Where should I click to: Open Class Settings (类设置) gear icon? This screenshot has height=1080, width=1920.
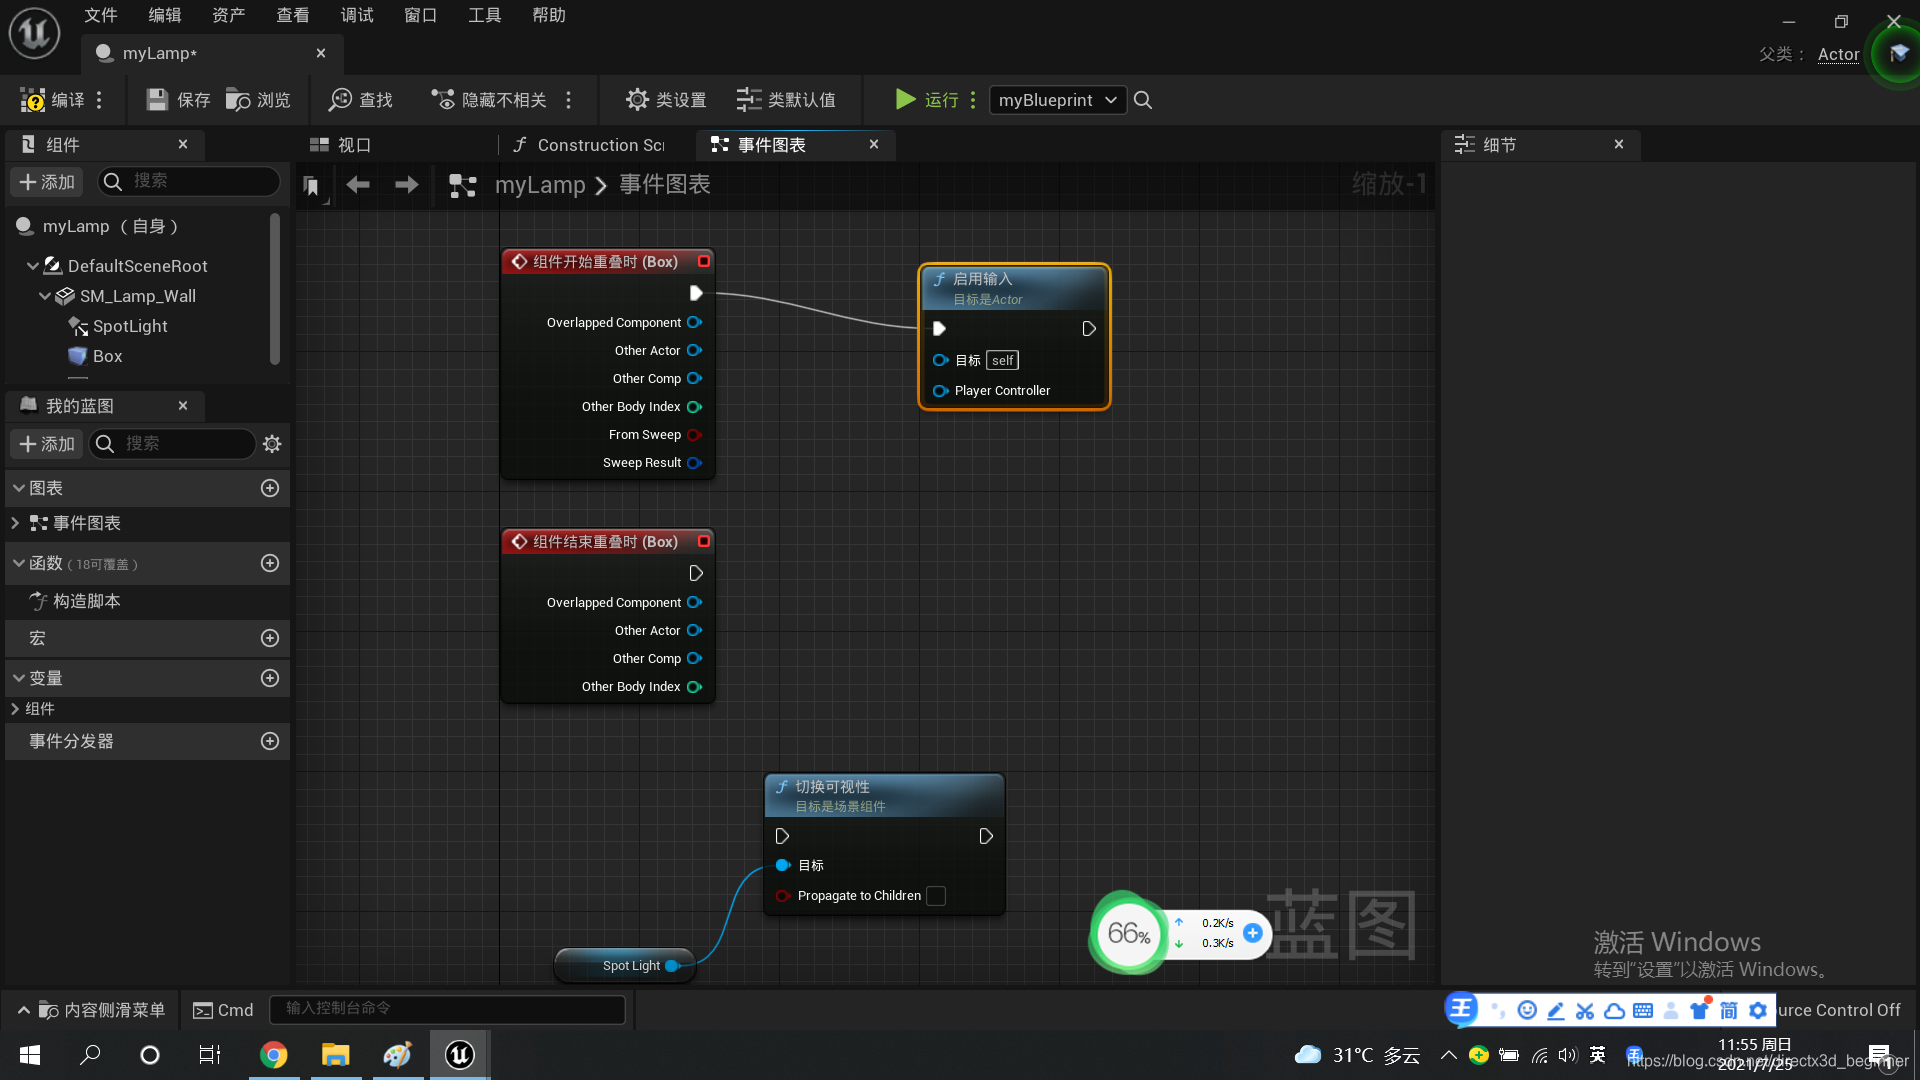(637, 100)
